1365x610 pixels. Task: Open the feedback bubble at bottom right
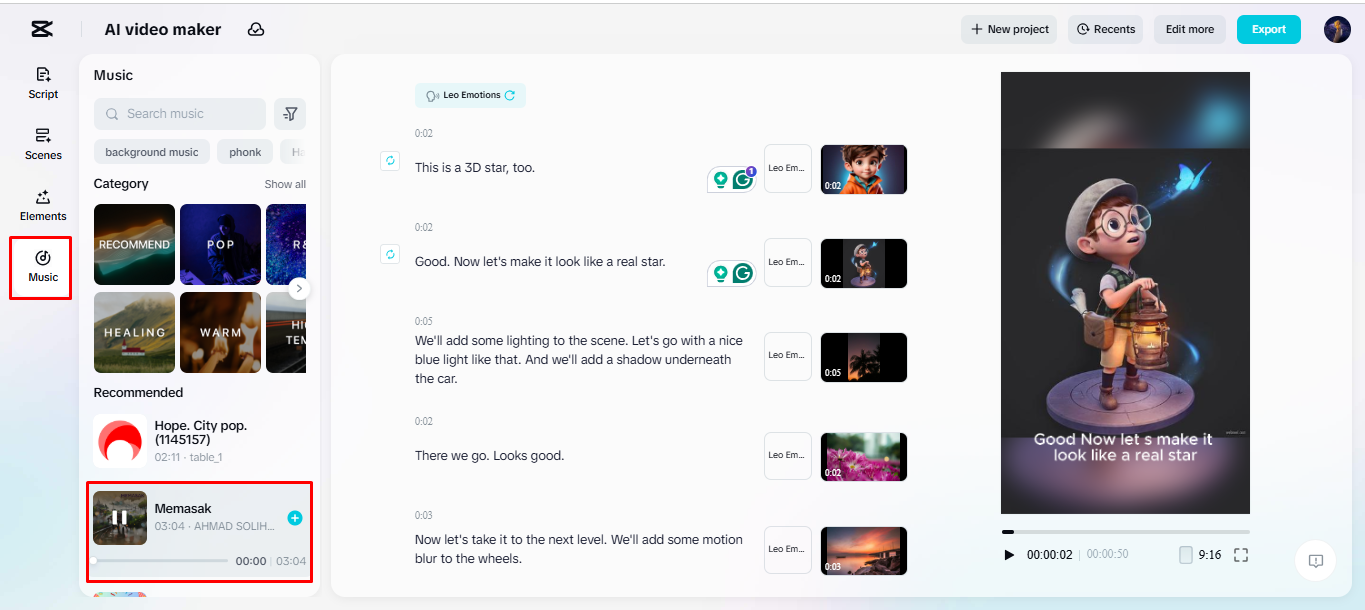[x=1315, y=561]
